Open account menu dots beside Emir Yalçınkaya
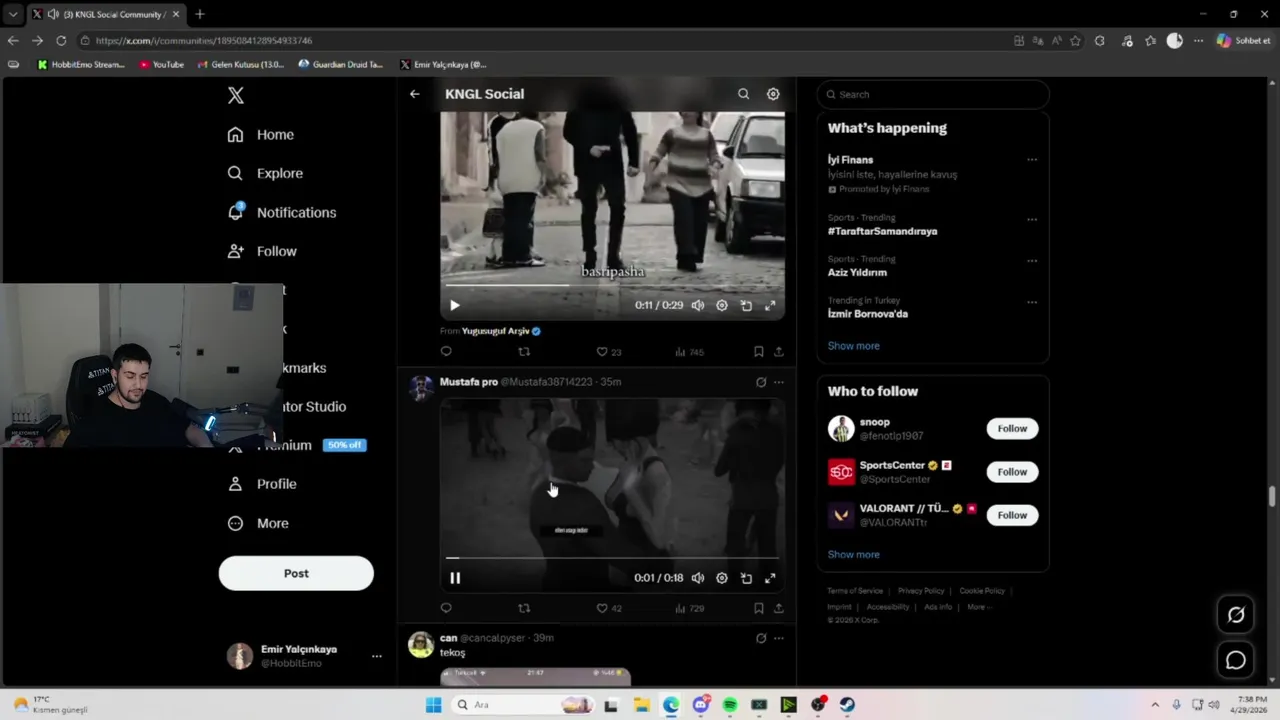Viewport: 1280px width, 720px height. 376,656
